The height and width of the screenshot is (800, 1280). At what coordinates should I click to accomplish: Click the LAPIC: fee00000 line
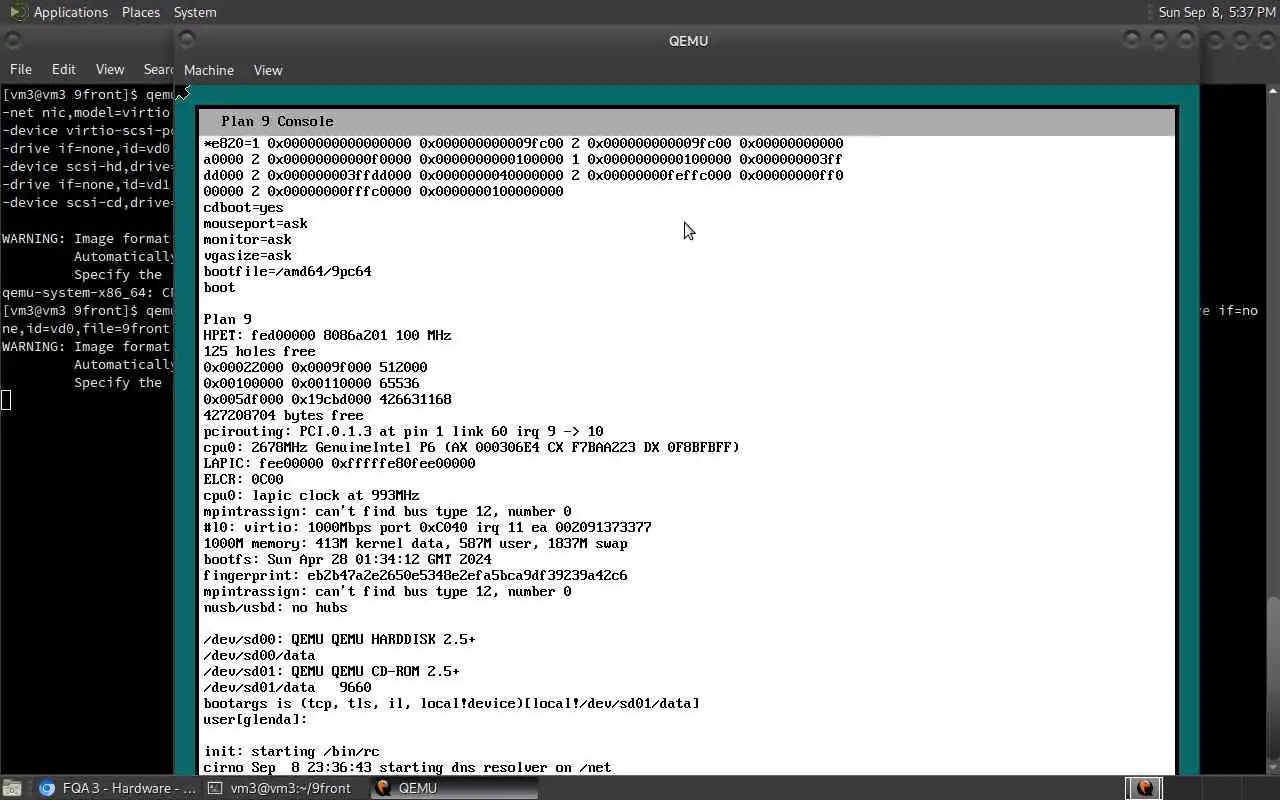[x=339, y=463]
